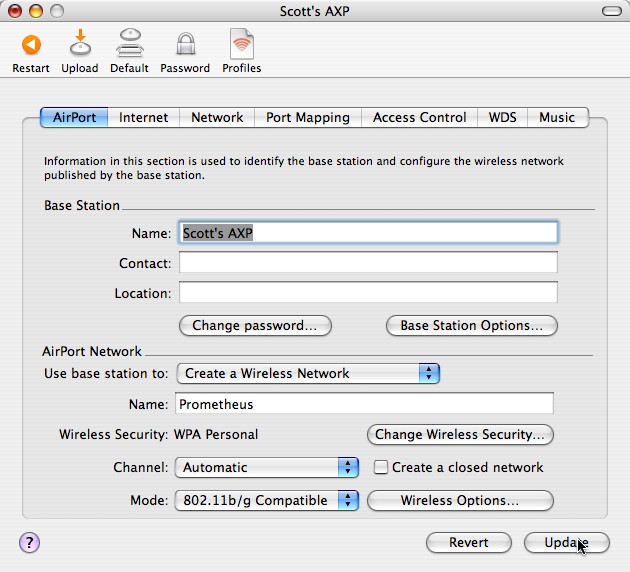The height and width of the screenshot is (572, 630).
Task: Open Wireless Options
Action: click(x=460, y=500)
